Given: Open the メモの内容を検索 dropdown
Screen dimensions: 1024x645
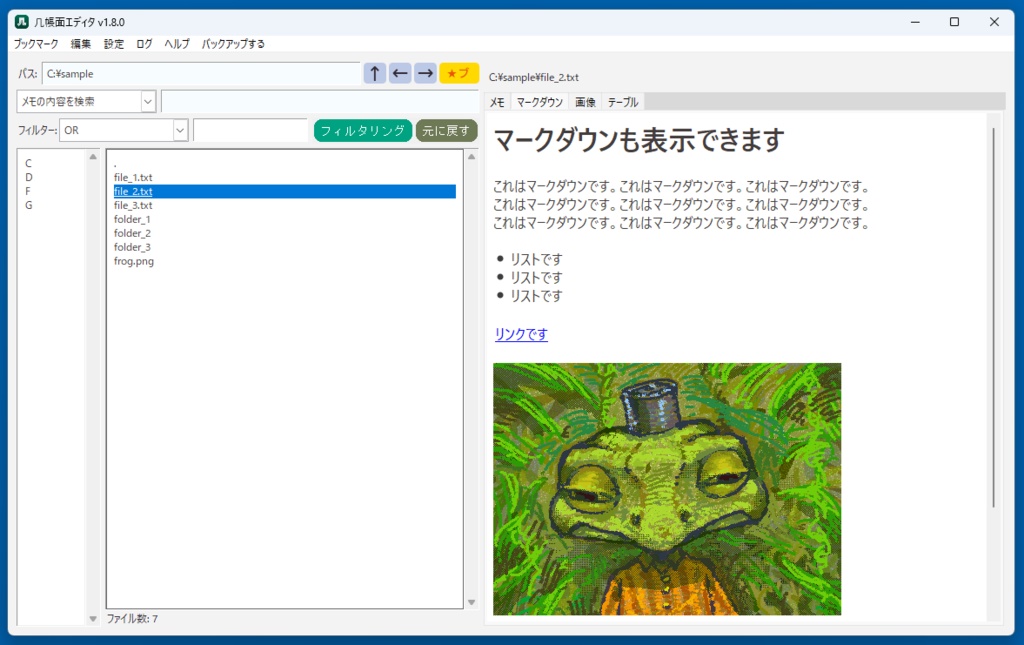Looking at the screenshot, I should coord(147,101).
